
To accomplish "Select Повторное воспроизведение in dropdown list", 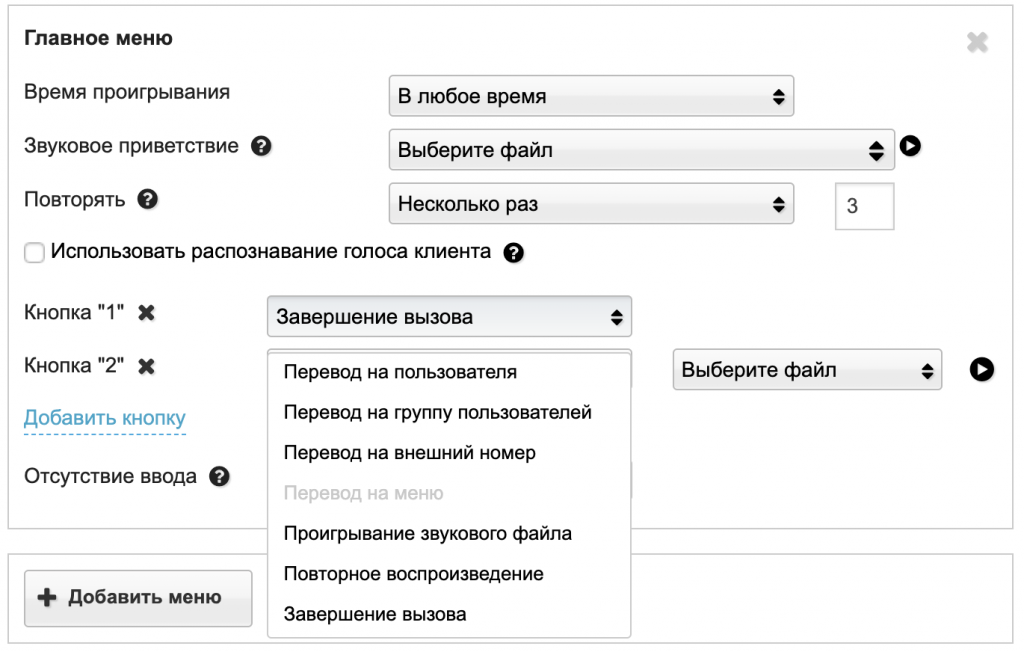I will pyautogui.click(x=414, y=574).
